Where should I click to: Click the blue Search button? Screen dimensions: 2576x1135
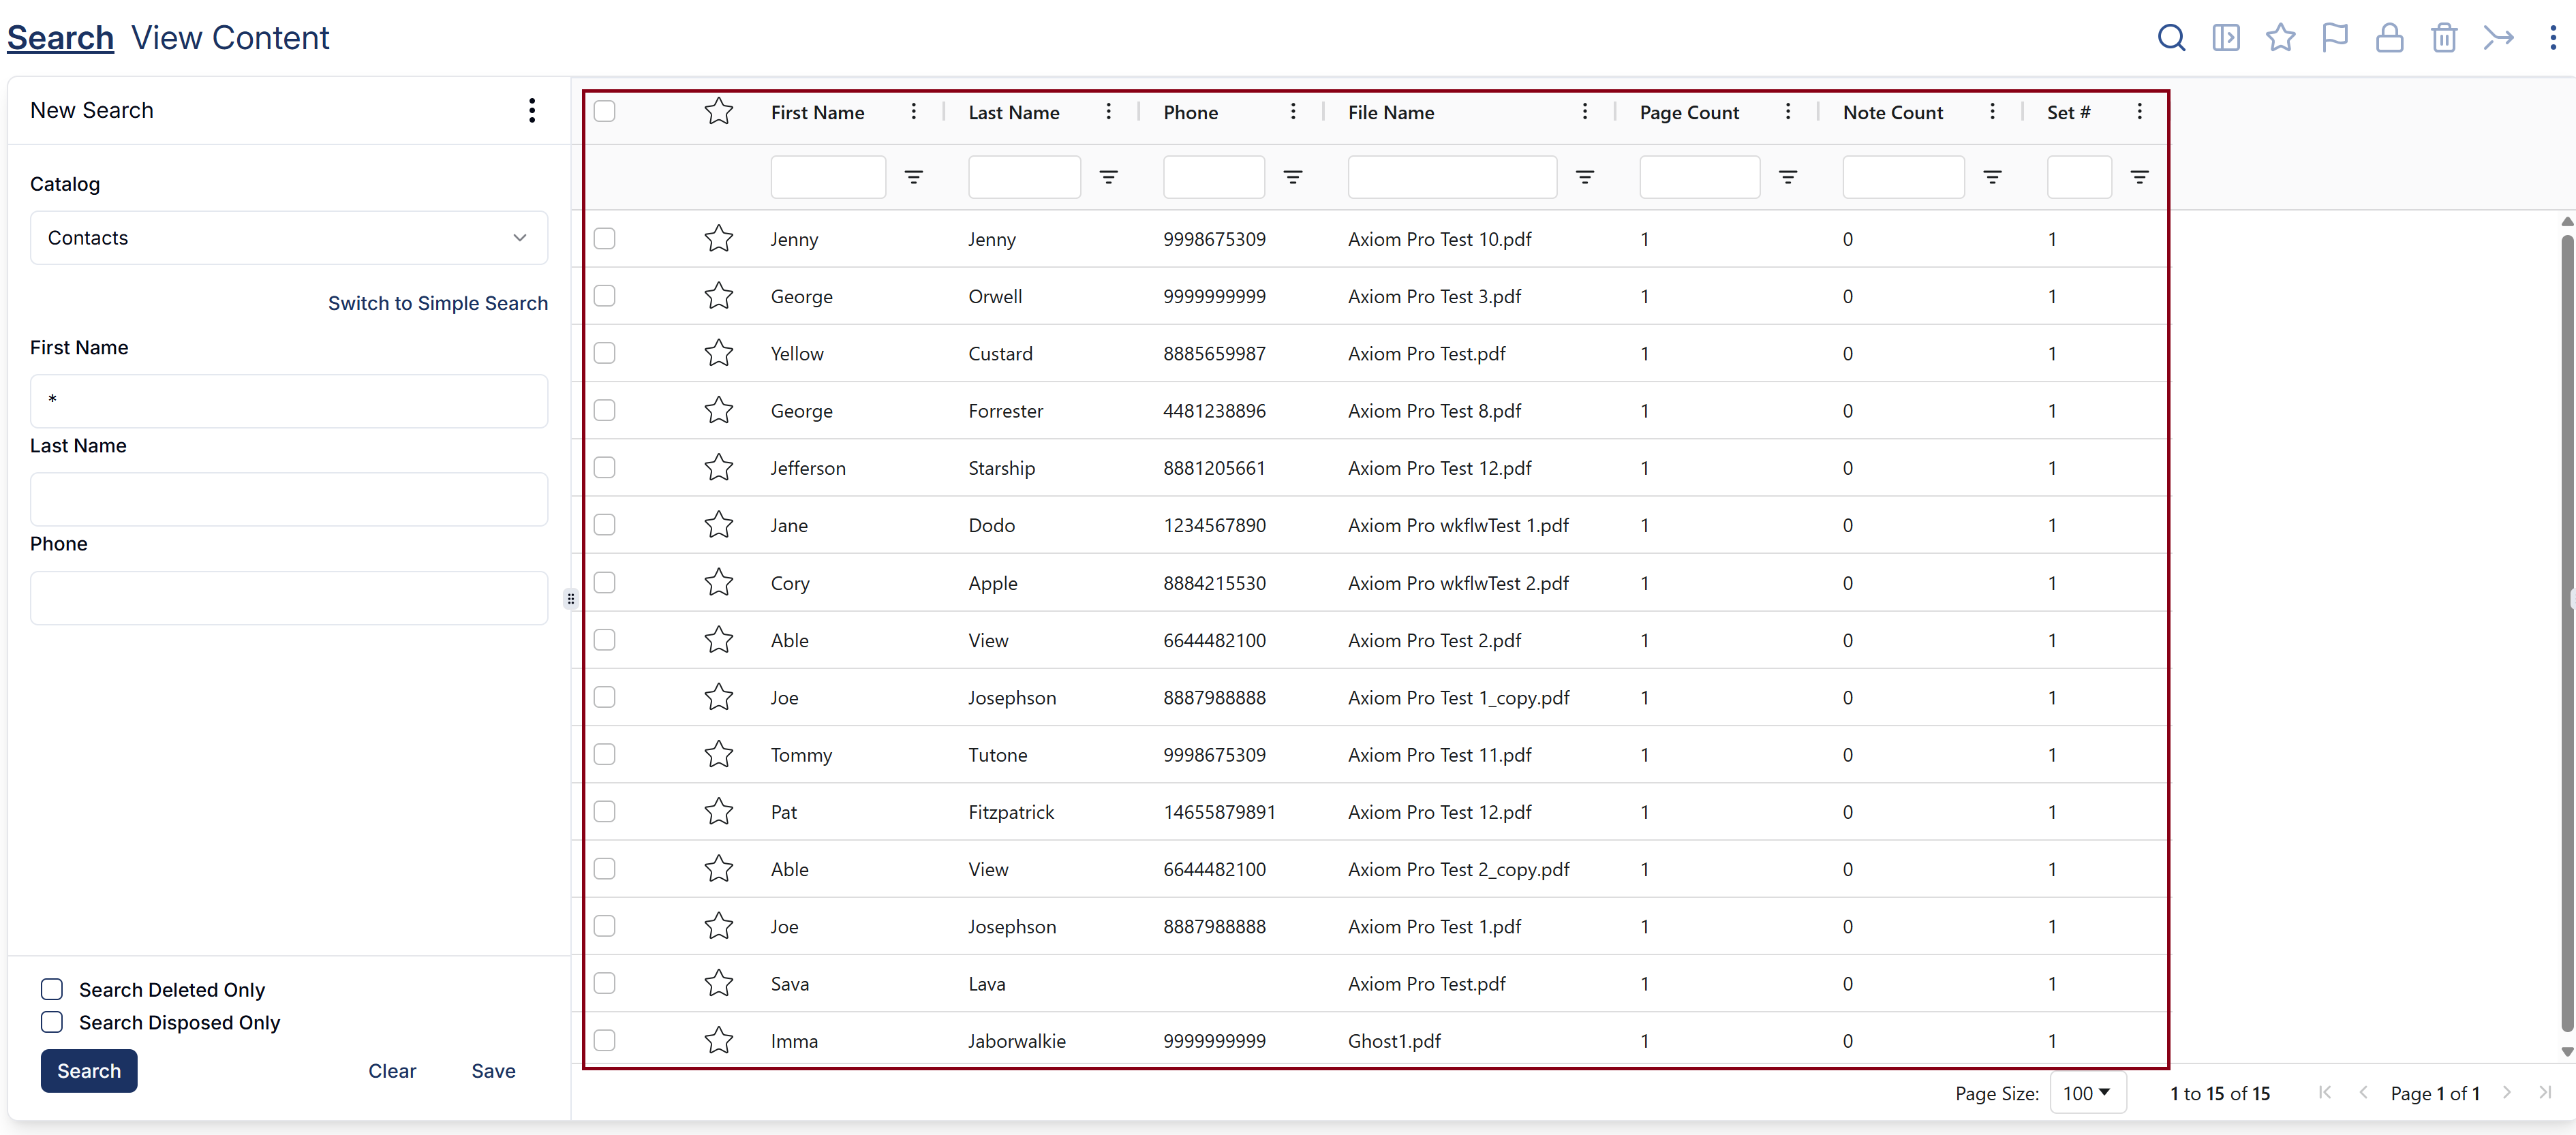89,1071
